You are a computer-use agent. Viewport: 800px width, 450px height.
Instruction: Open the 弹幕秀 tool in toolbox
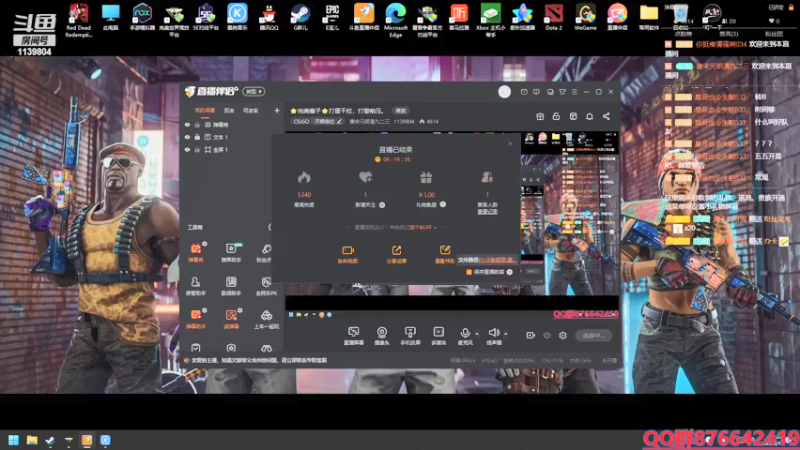[x=196, y=252]
